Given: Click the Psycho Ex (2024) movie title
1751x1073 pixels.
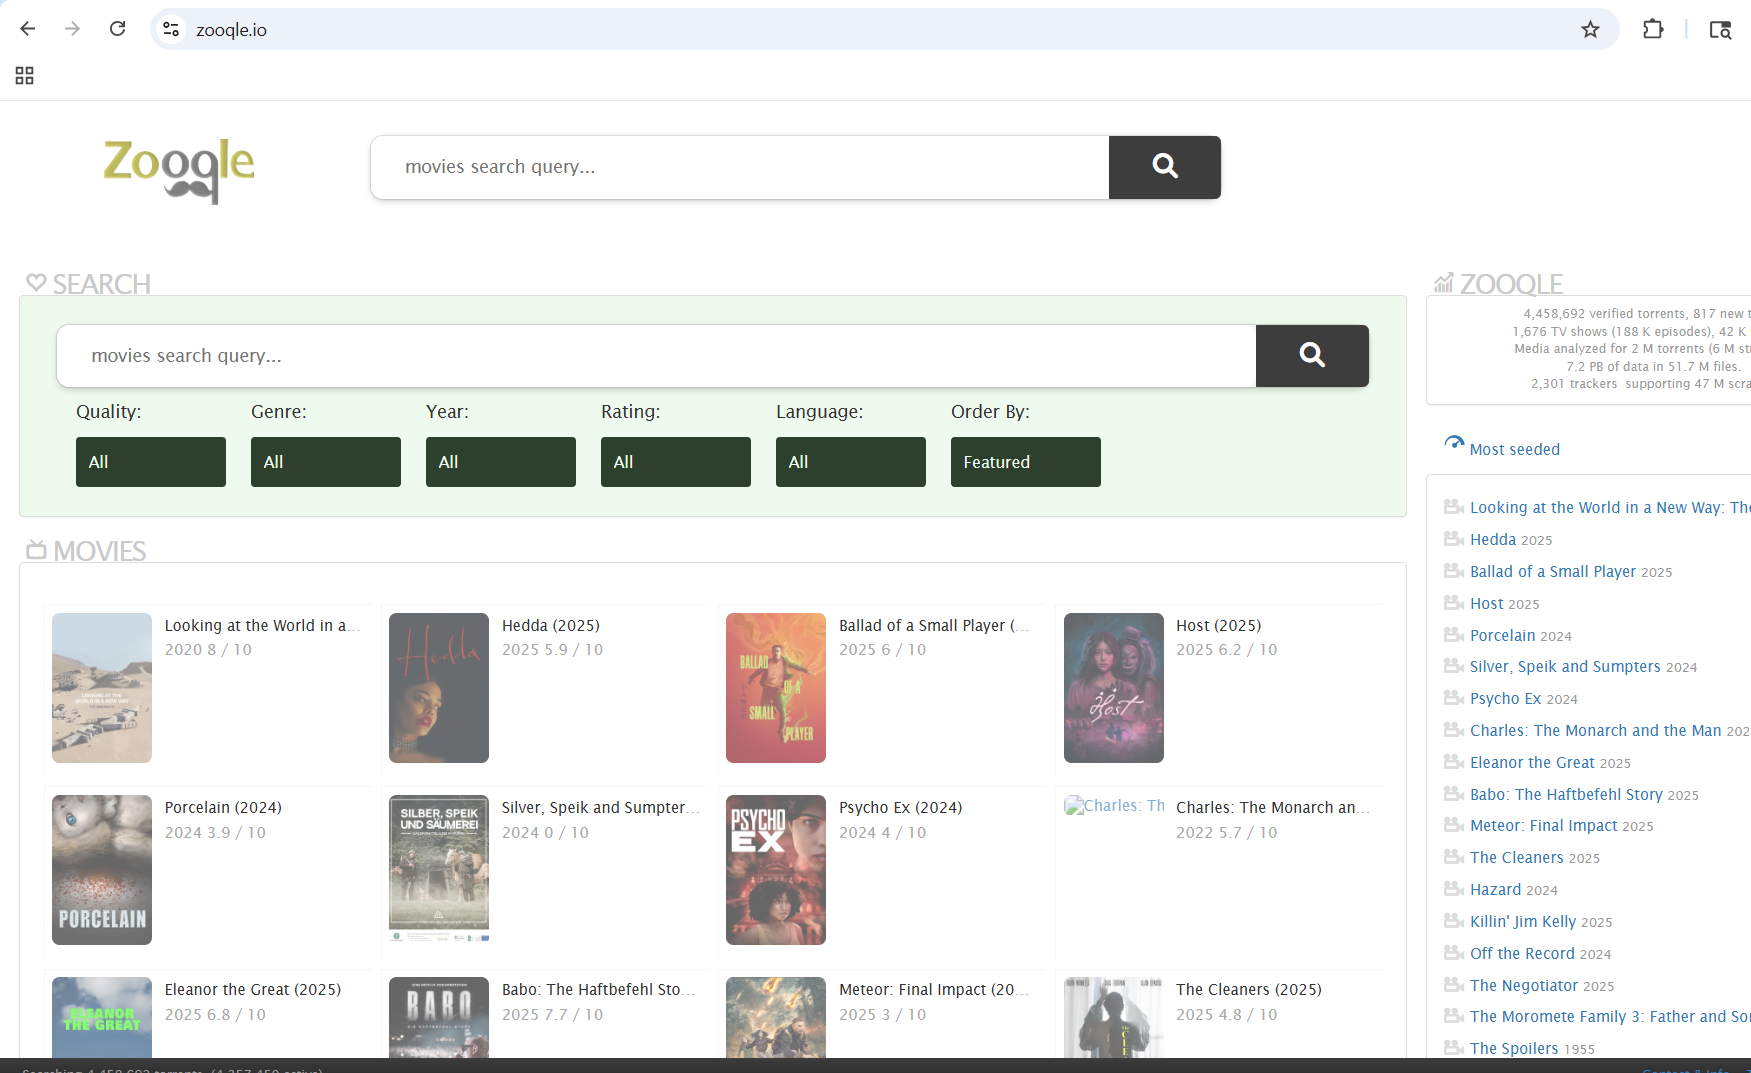Looking at the screenshot, I should 900,808.
